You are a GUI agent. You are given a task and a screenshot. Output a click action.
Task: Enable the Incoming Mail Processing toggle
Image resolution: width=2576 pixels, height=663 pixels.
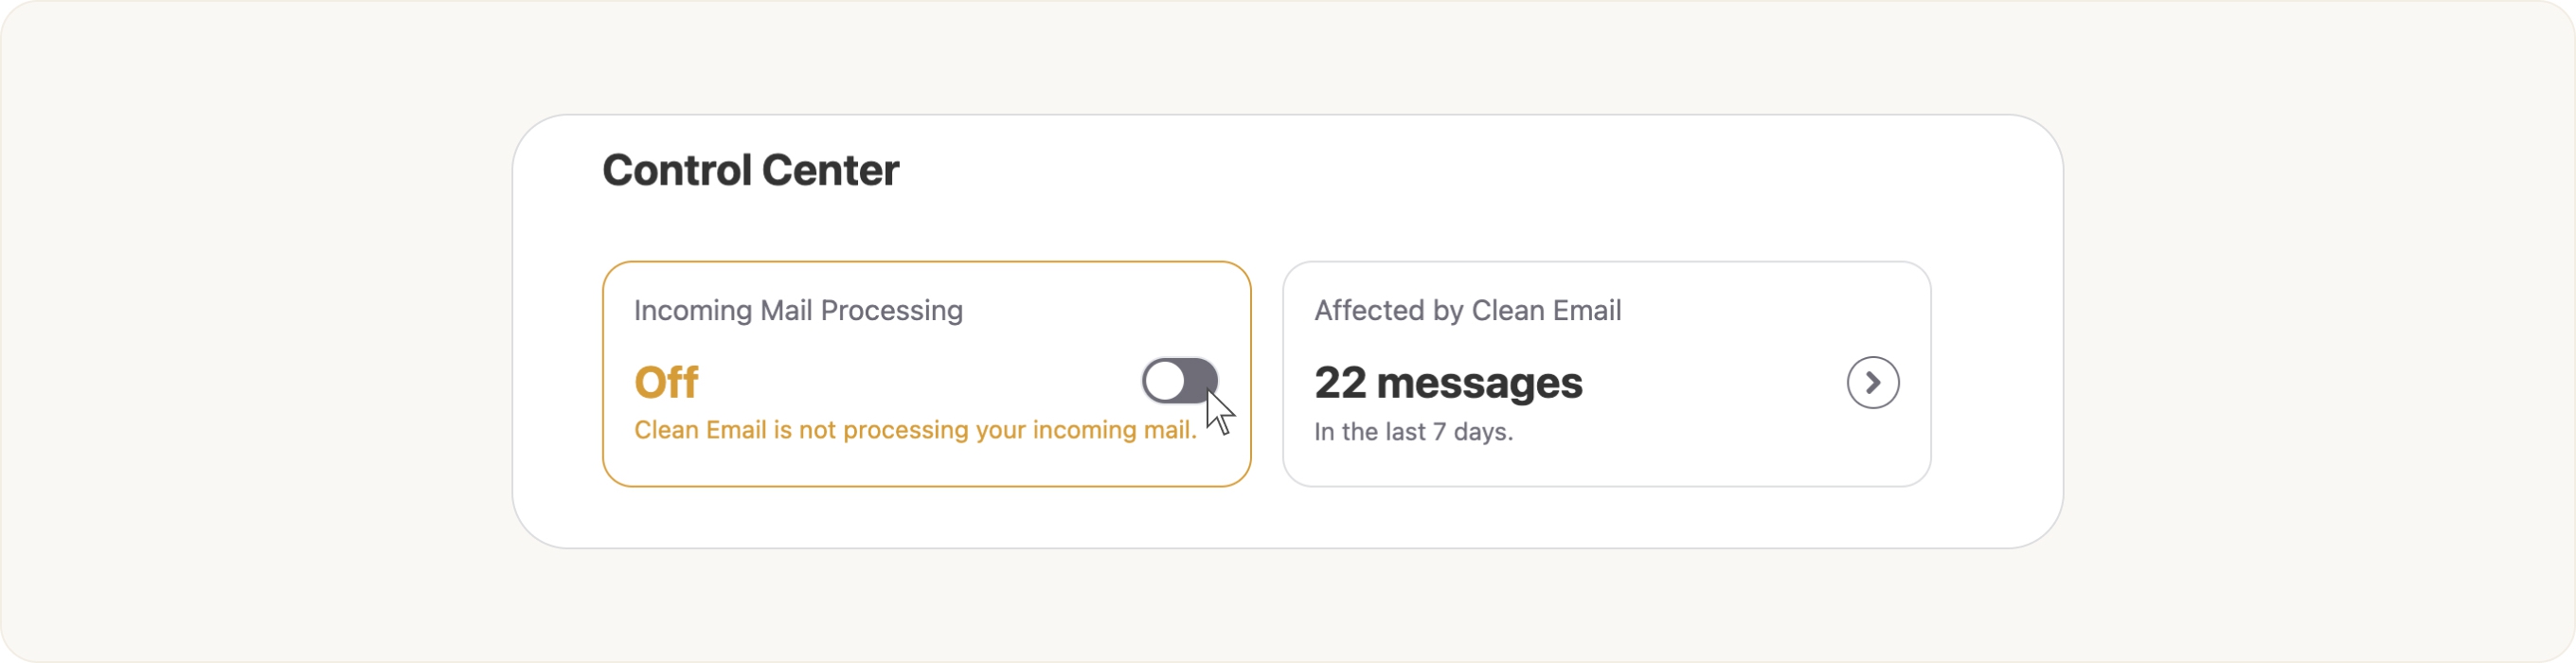pos(1179,381)
